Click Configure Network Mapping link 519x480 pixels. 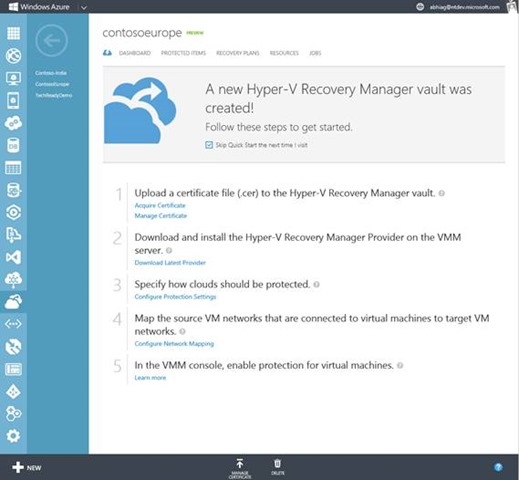(174, 344)
